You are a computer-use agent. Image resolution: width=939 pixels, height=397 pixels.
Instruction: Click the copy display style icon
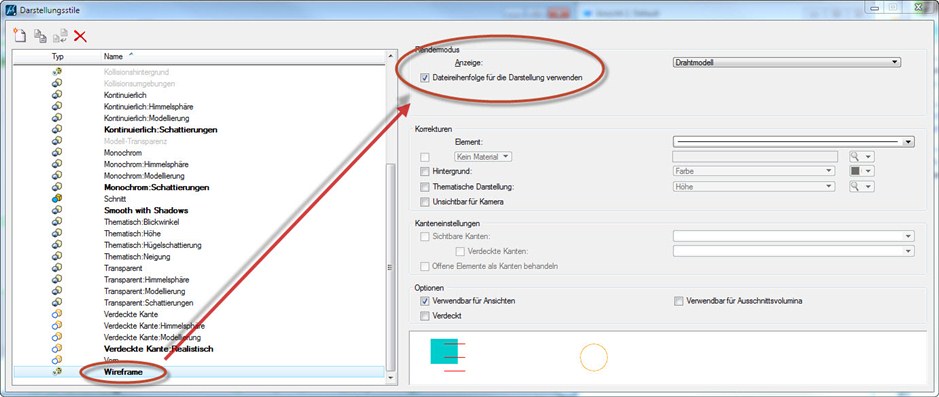click(x=40, y=36)
